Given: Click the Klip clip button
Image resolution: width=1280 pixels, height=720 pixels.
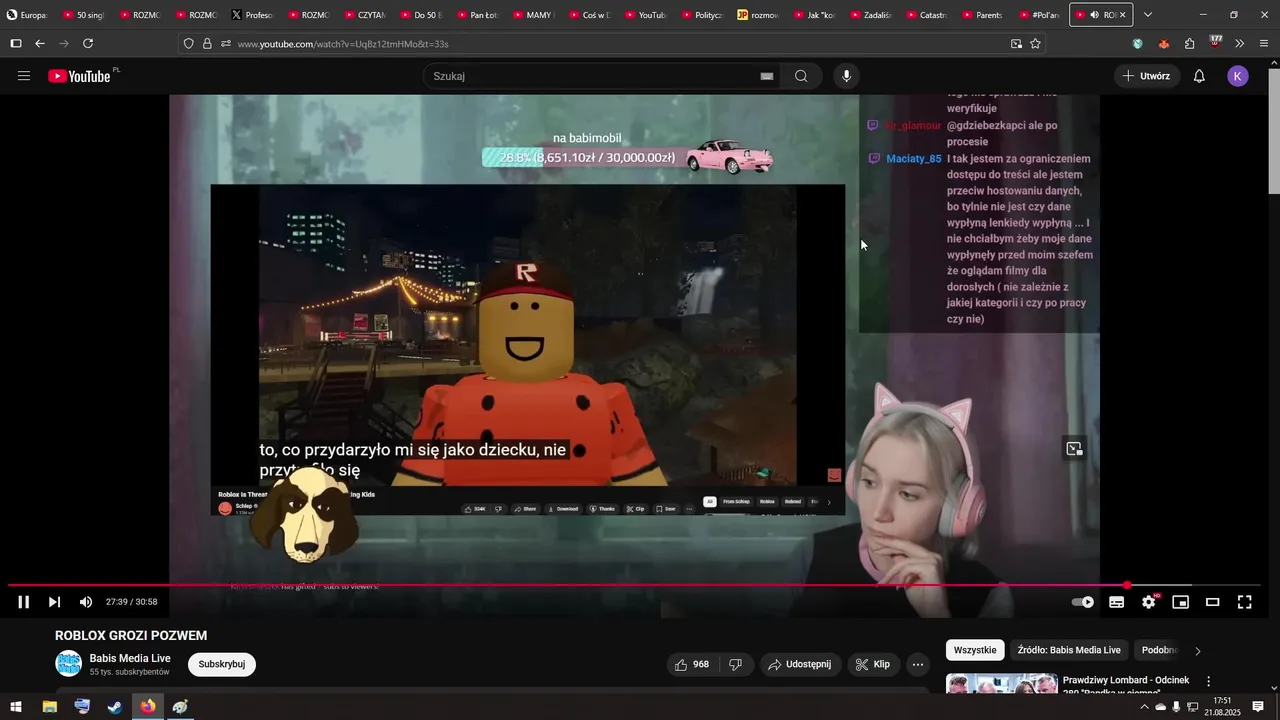Looking at the screenshot, I should point(873,664).
